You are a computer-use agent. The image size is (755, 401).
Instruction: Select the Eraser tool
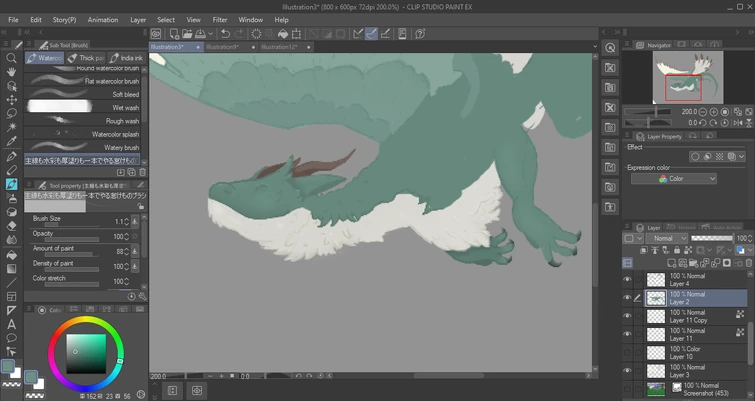click(12, 226)
